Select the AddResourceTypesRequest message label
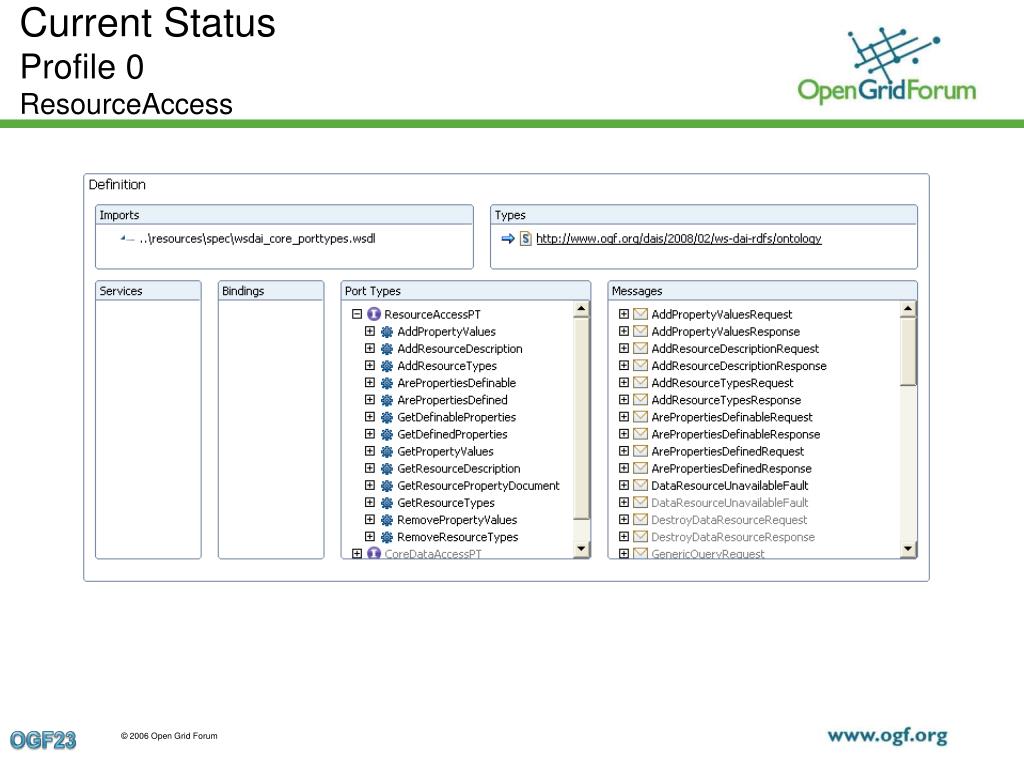Image resolution: width=1024 pixels, height=768 pixels. pos(722,383)
